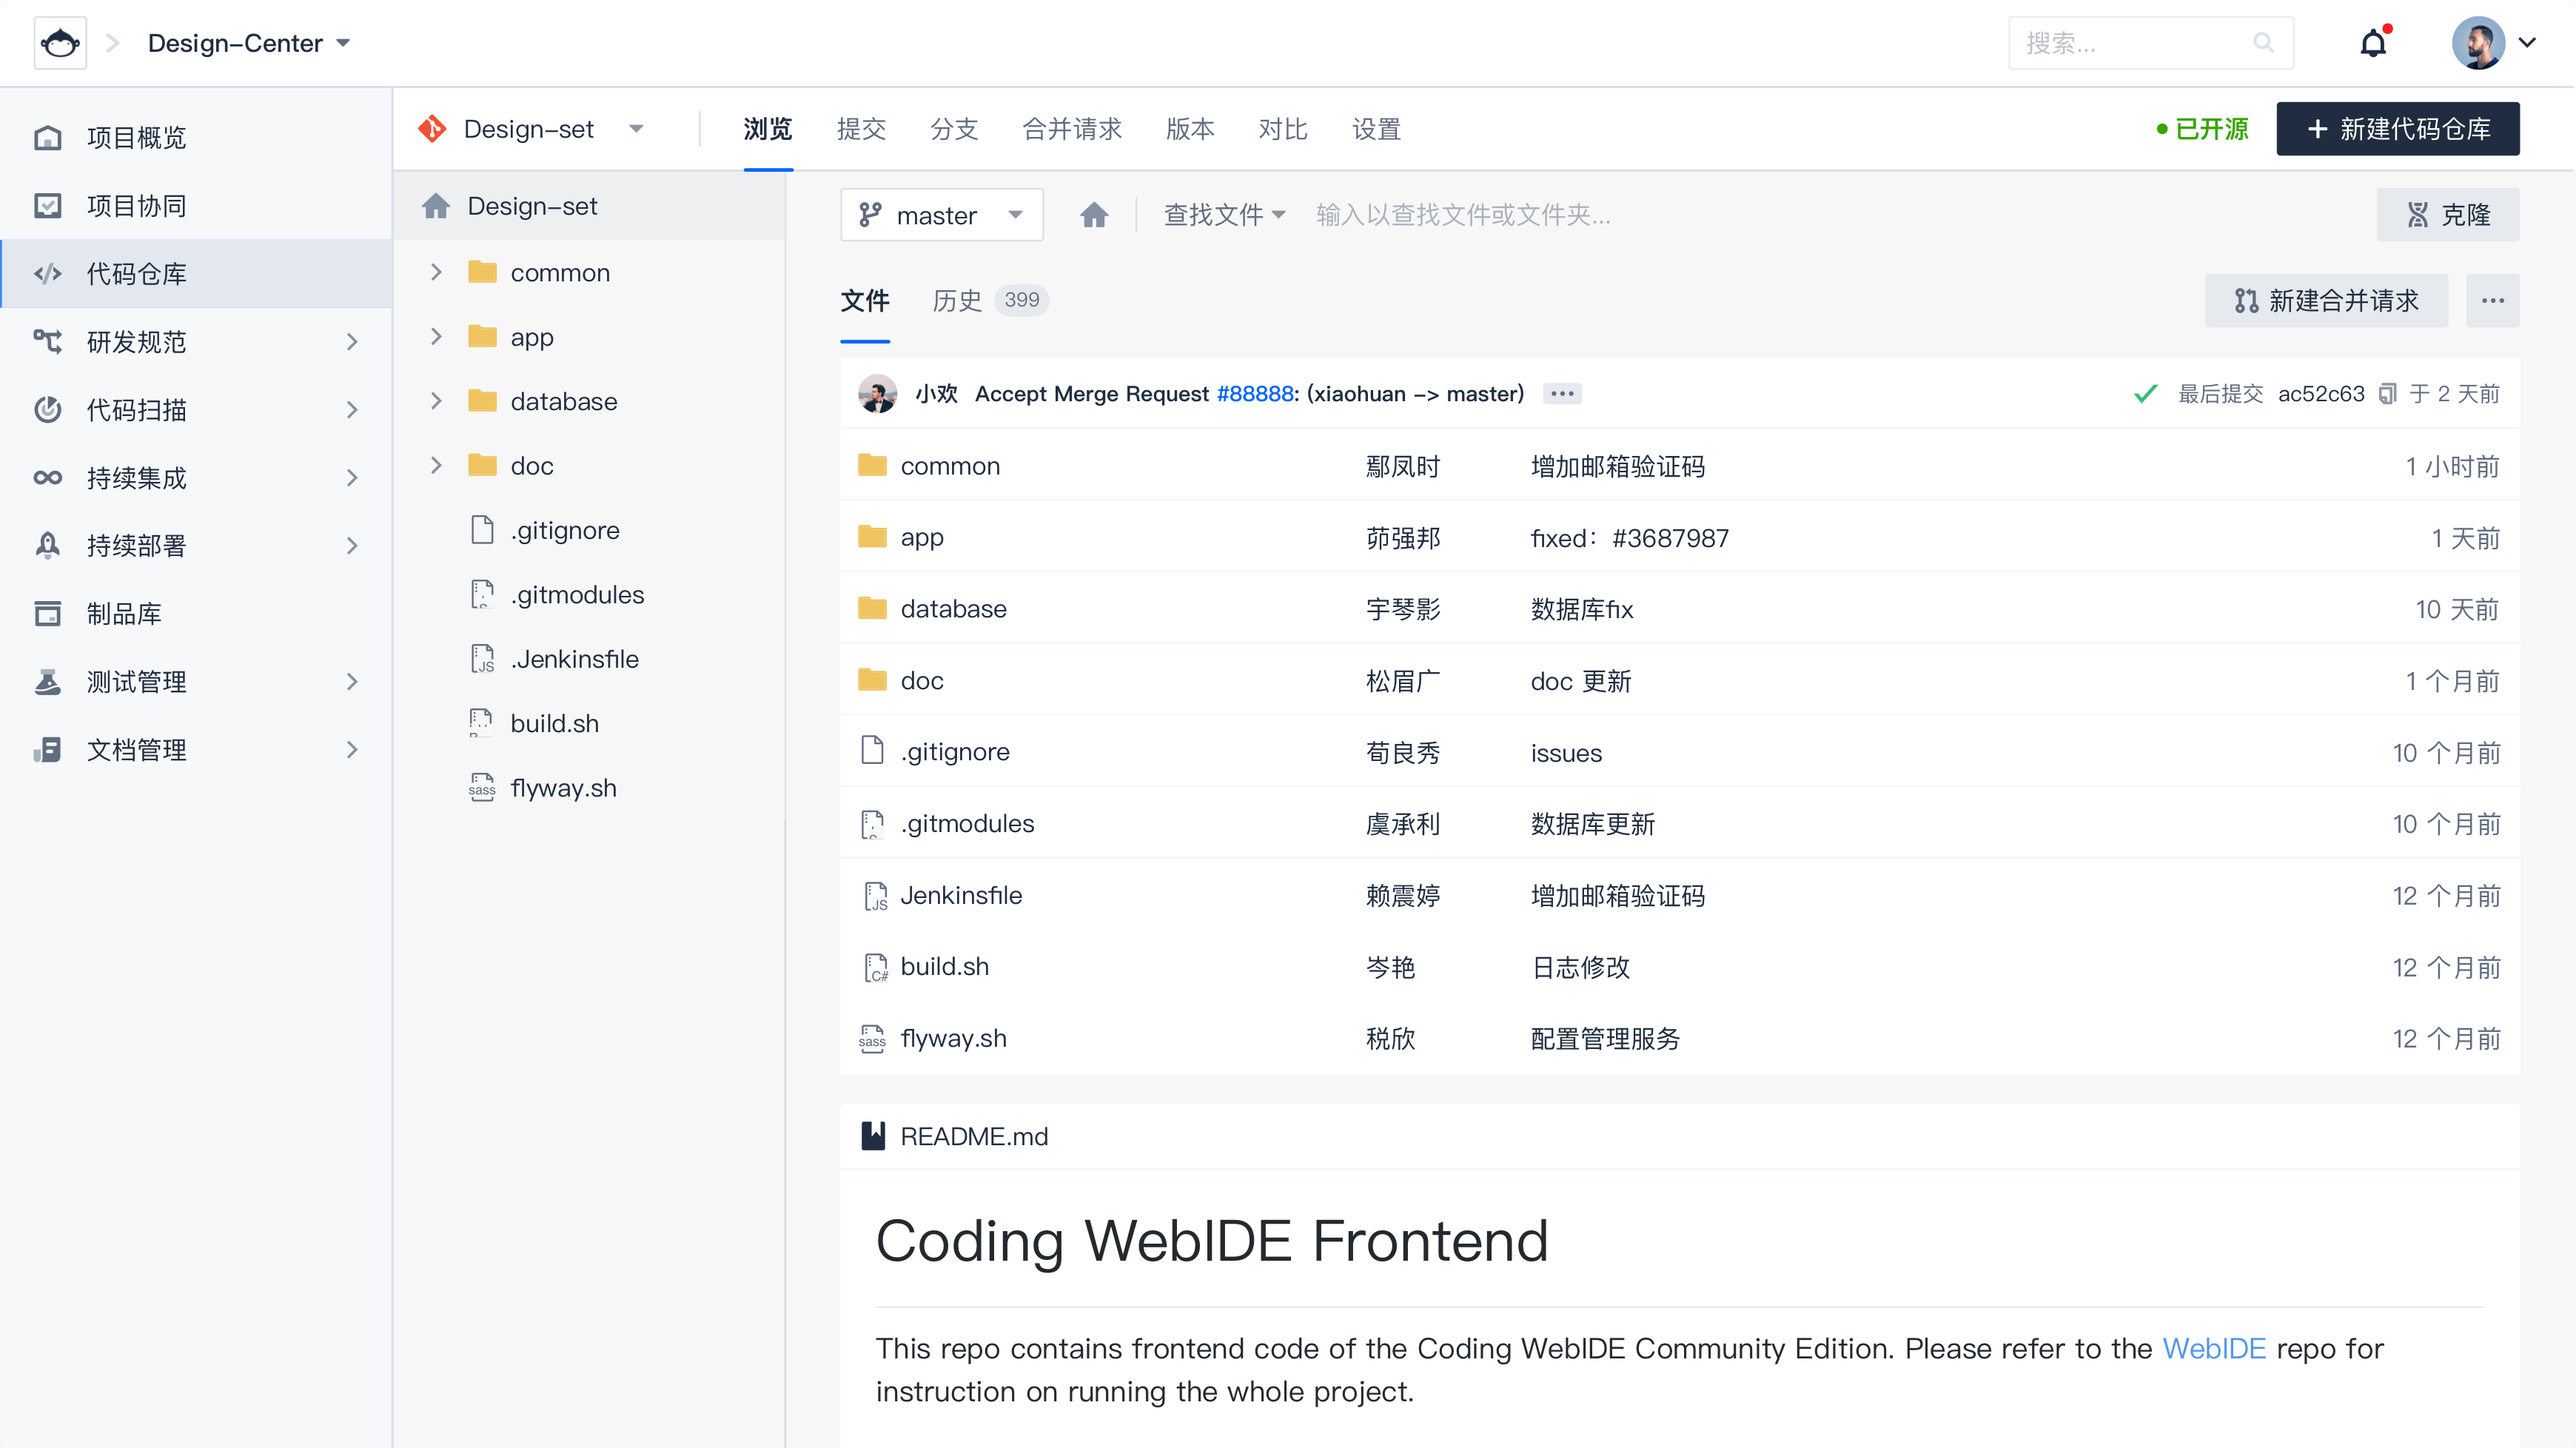Expand the 持续集成 sidebar section
Image resolution: width=2576 pixels, height=1448 pixels.
(x=351, y=478)
